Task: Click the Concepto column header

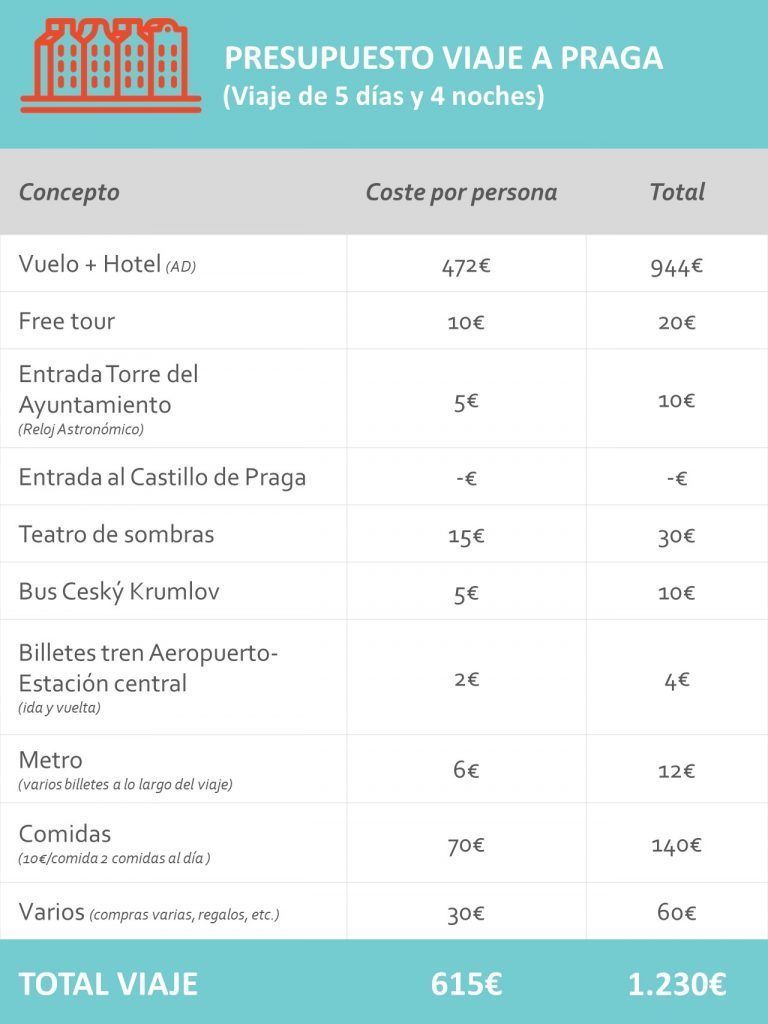Action: pos(69,192)
